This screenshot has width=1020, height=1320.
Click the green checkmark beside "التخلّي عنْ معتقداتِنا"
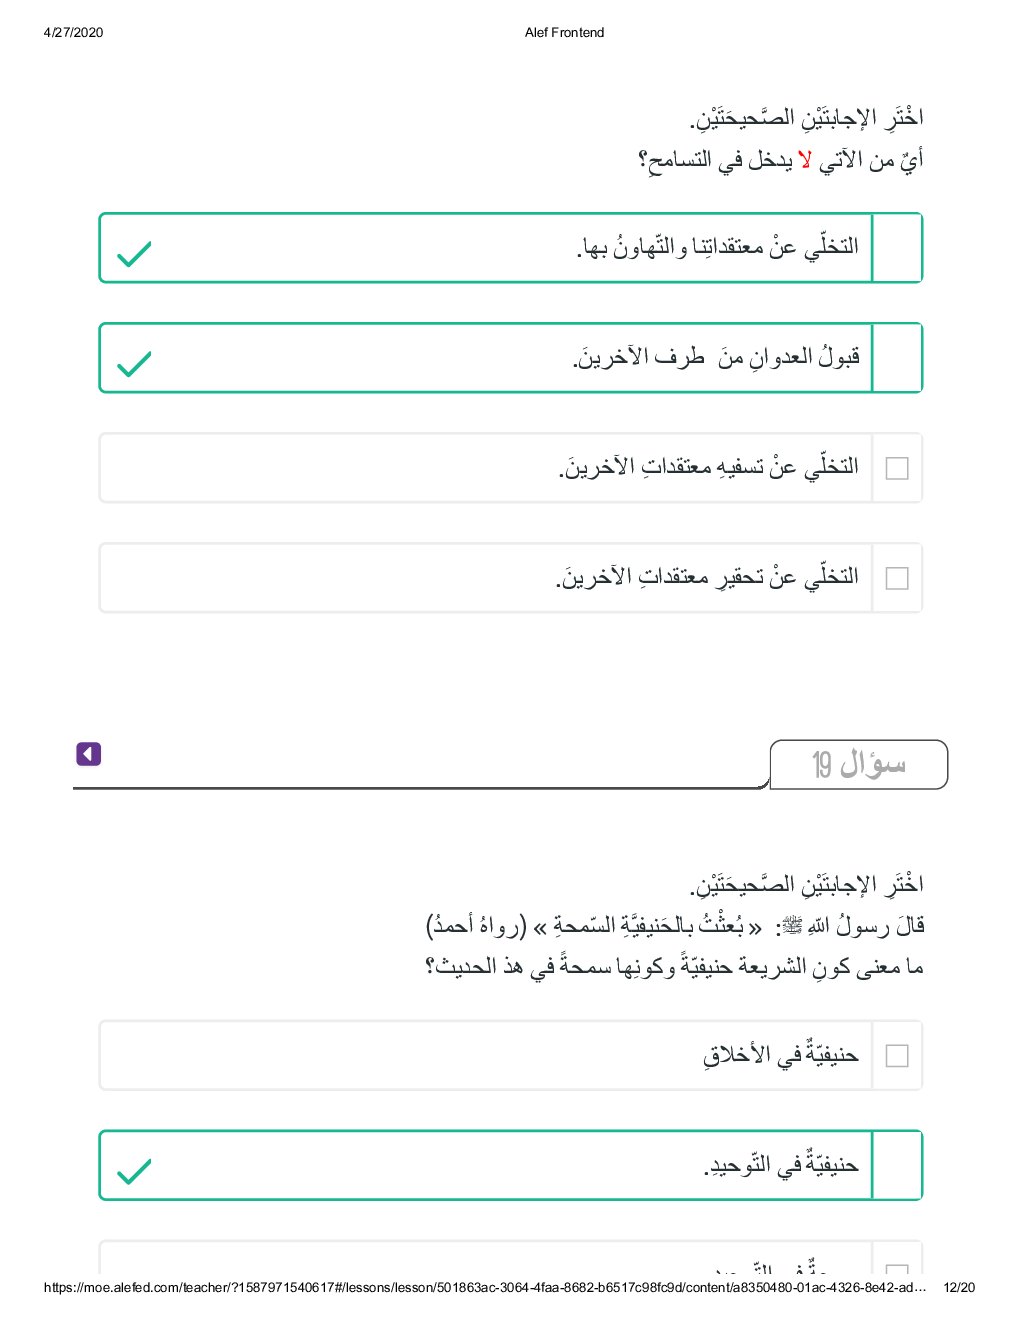[134, 254]
